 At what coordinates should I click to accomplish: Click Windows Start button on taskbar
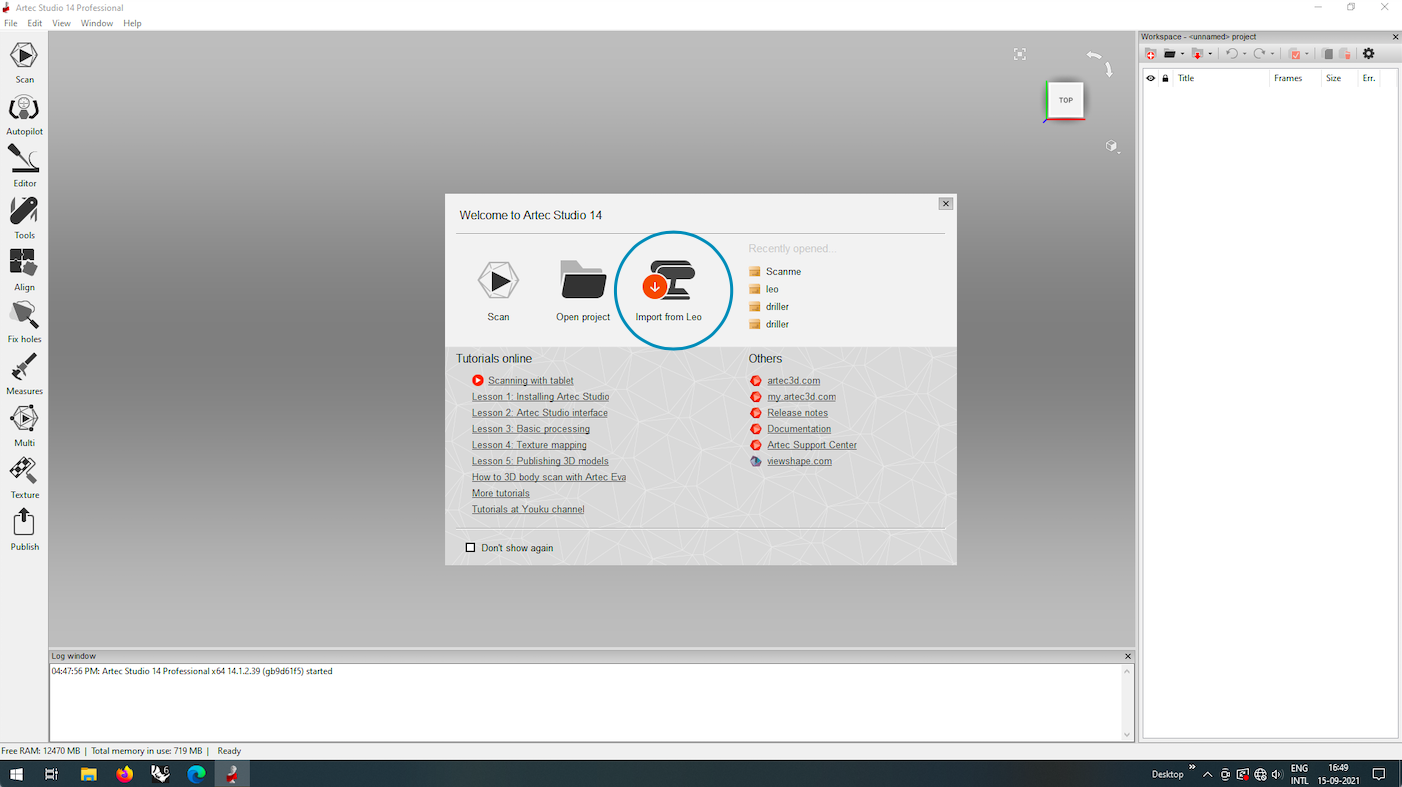(16, 774)
